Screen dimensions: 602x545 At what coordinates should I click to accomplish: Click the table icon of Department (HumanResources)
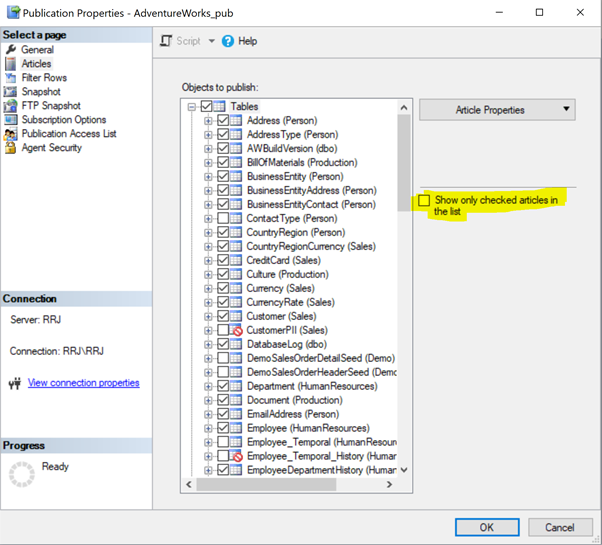coord(236,386)
